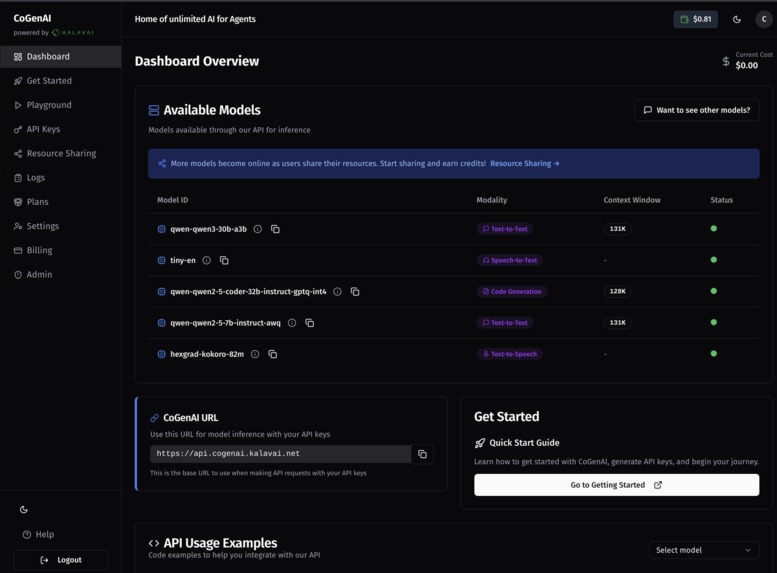Click the Code Generation modality badge
Image resolution: width=777 pixels, height=573 pixels.
[x=512, y=291]
